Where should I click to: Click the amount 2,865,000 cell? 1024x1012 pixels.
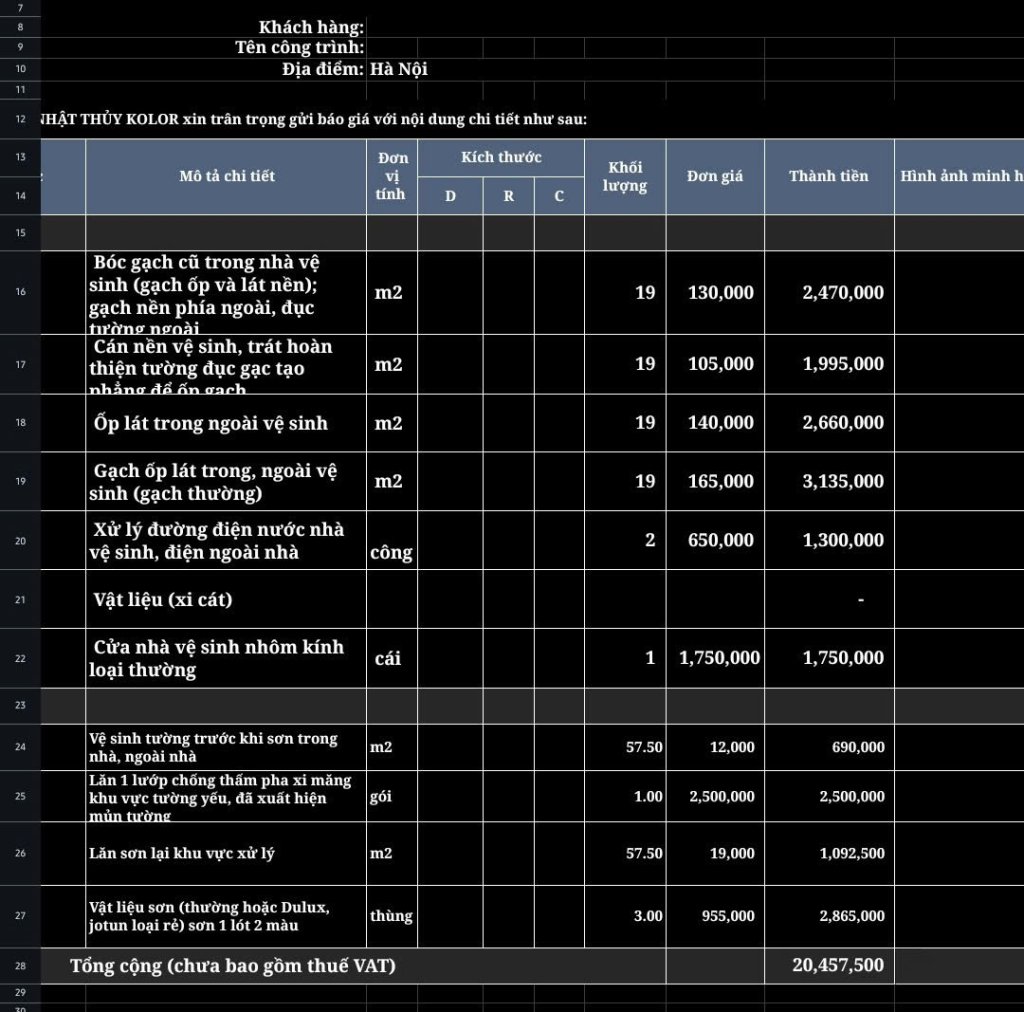coord(829,916)
